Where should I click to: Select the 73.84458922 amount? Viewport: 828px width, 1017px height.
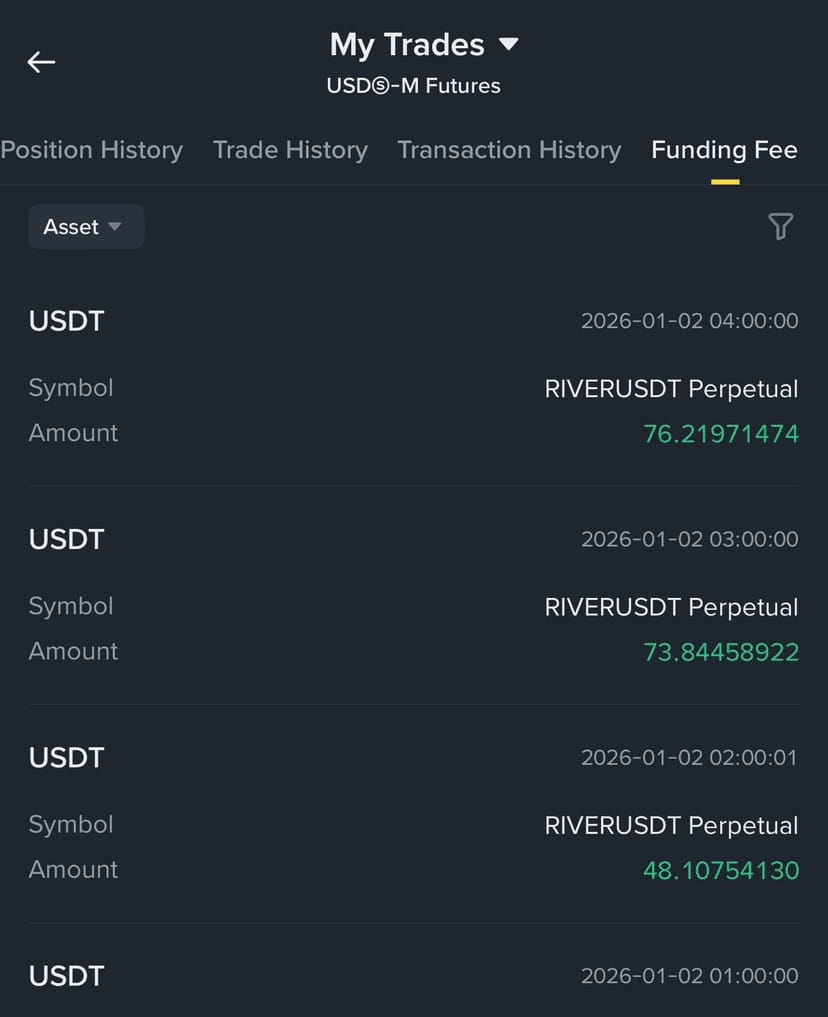pos(720,652)
